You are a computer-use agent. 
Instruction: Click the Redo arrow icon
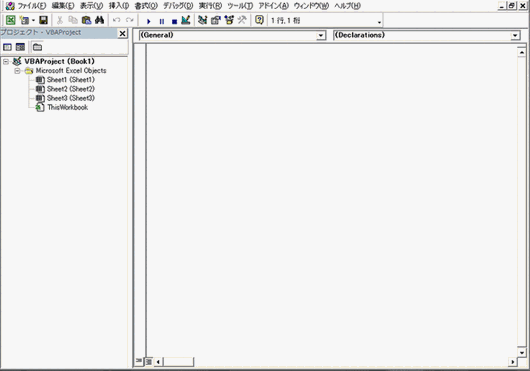click(129, 20)
